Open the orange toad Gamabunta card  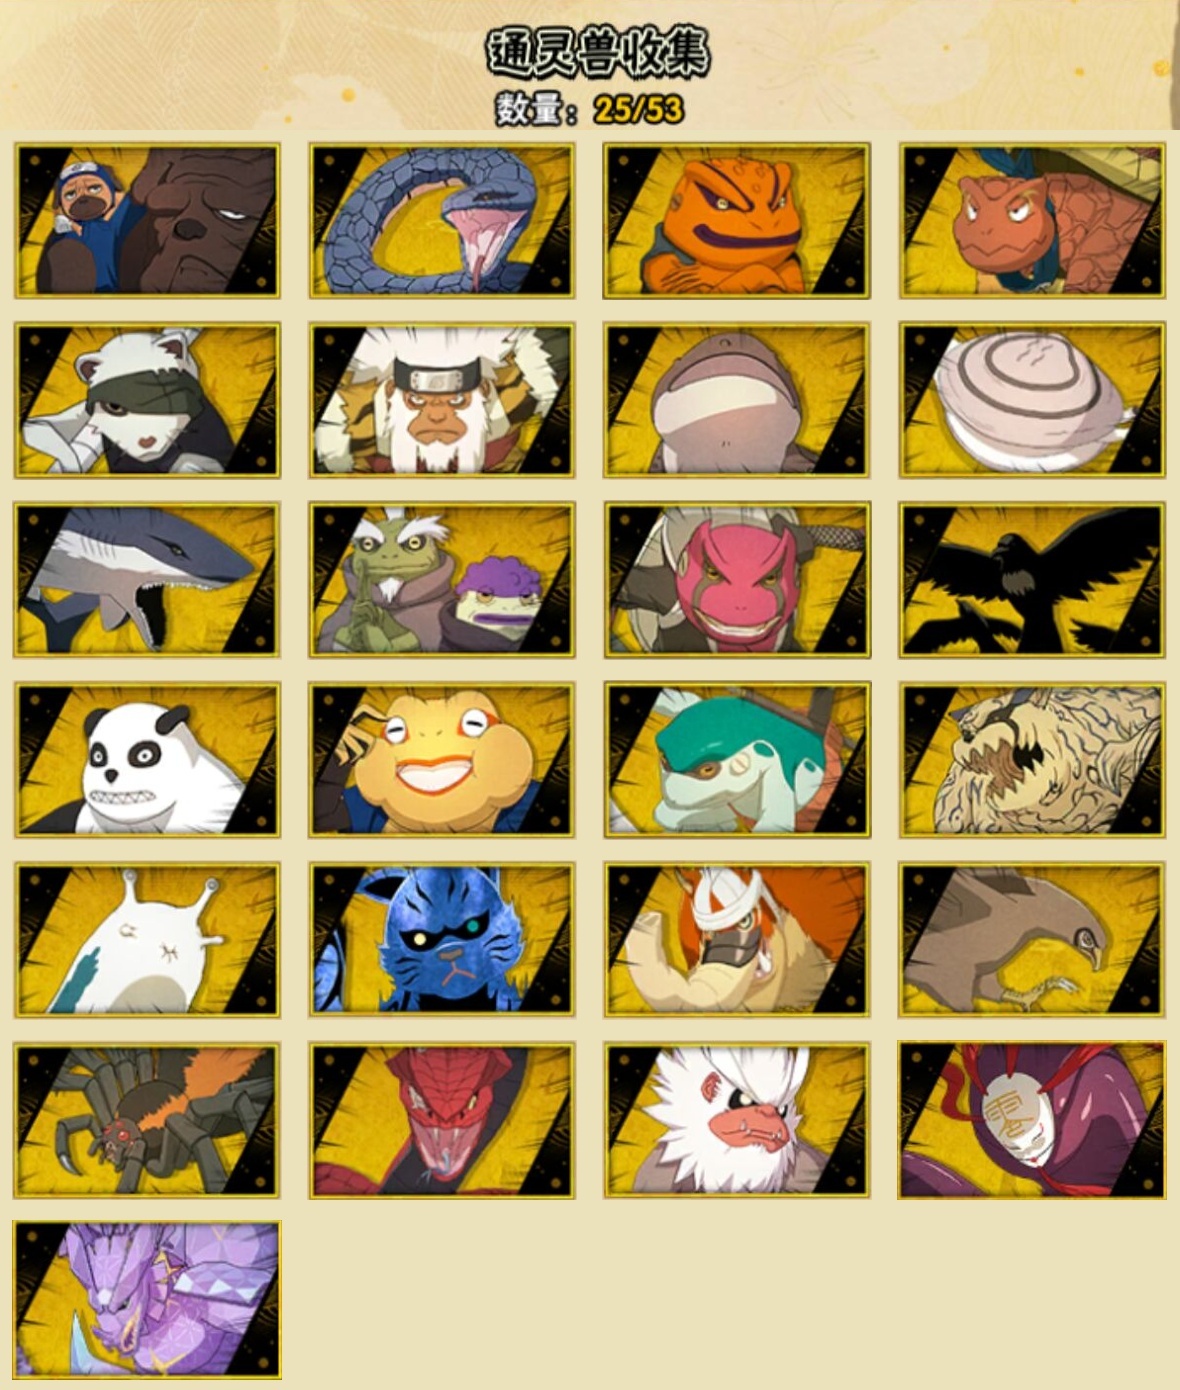tap(737, 220)
